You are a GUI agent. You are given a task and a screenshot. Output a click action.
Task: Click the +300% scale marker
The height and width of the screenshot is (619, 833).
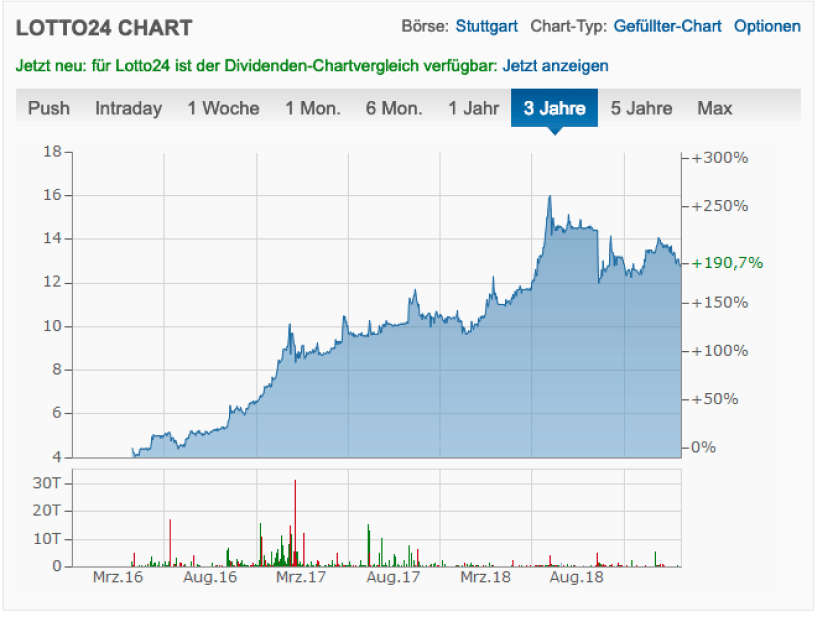(x=718, y=156)
